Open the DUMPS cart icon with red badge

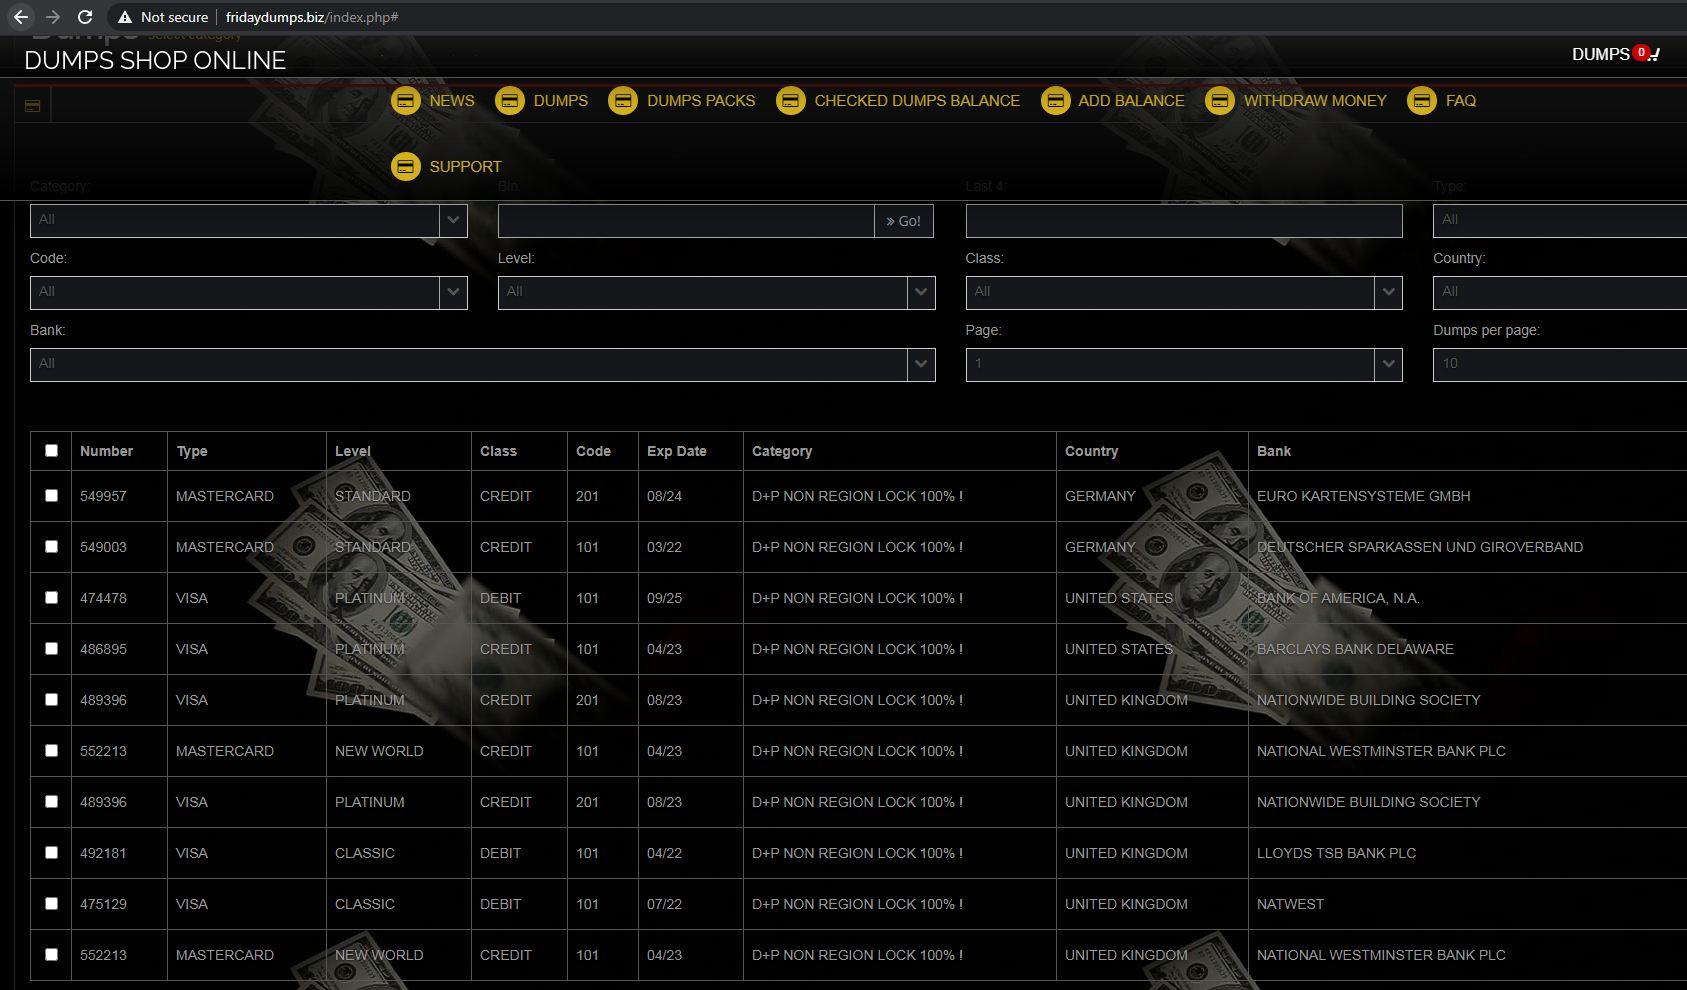tap(1615, 54)
